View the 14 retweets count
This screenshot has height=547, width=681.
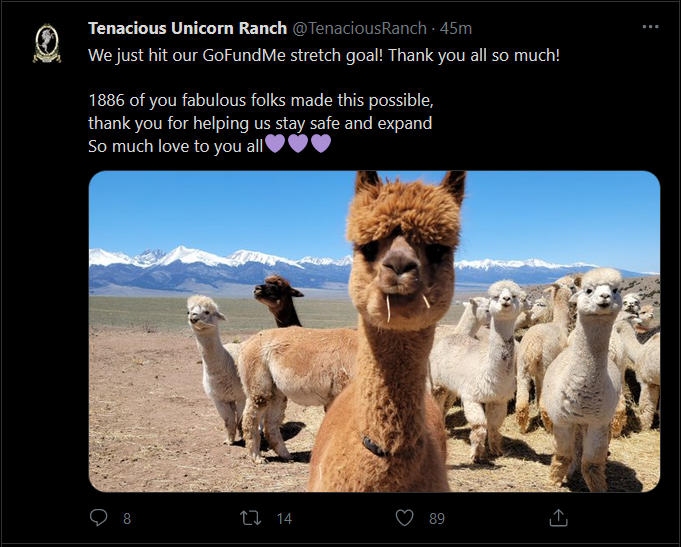tap(284, 518)
